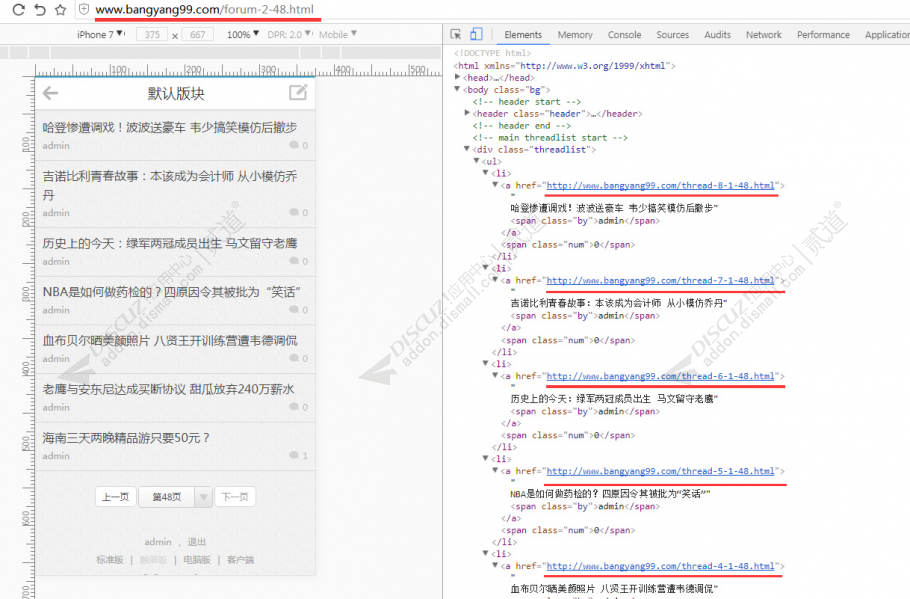Switch to the Elements tab
Image resolution: width=910 pixels, height=599 pixels.
pyautogui.click(x=523, y=35)
